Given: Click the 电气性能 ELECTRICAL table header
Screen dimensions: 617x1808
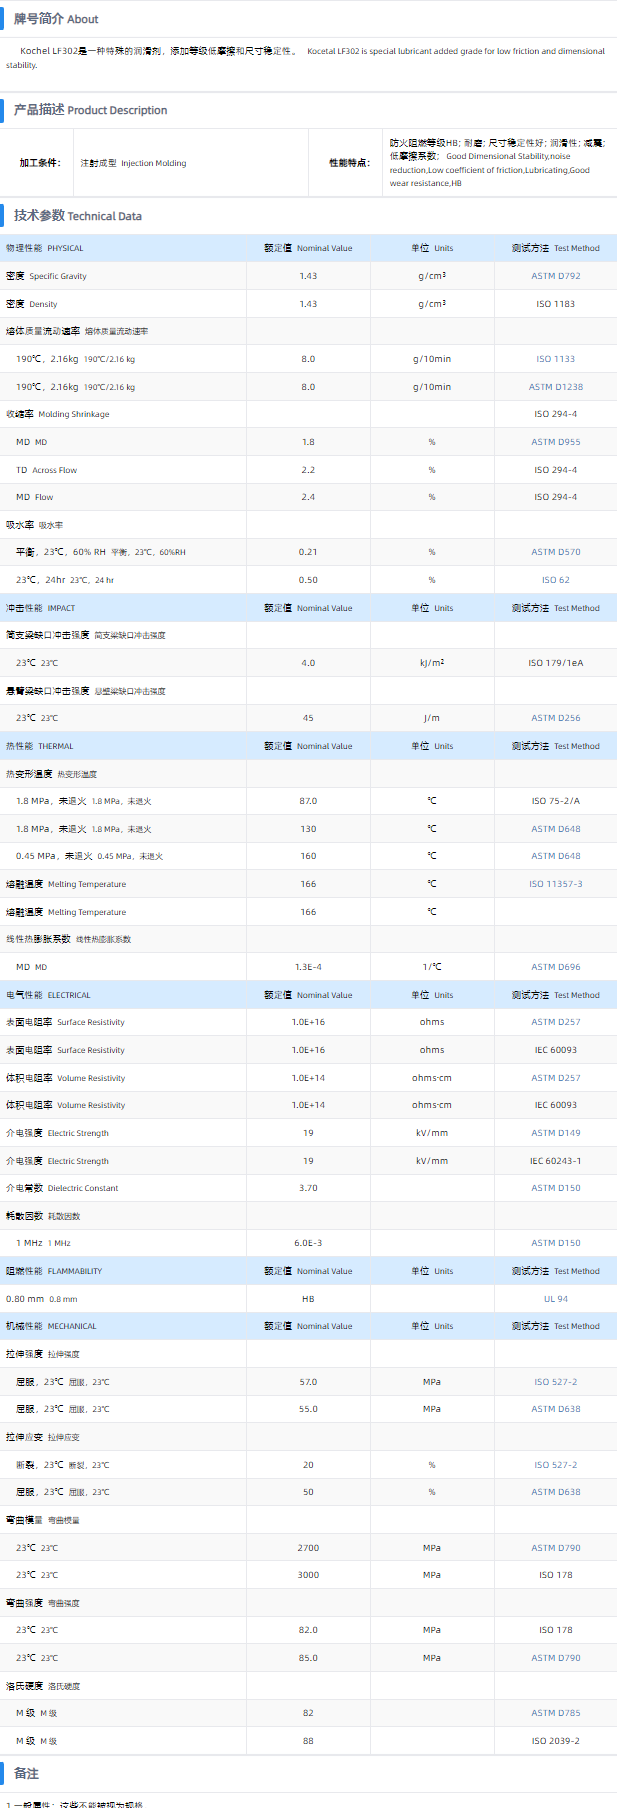Looking at the screenshot, I should click(x=48, y=995).
